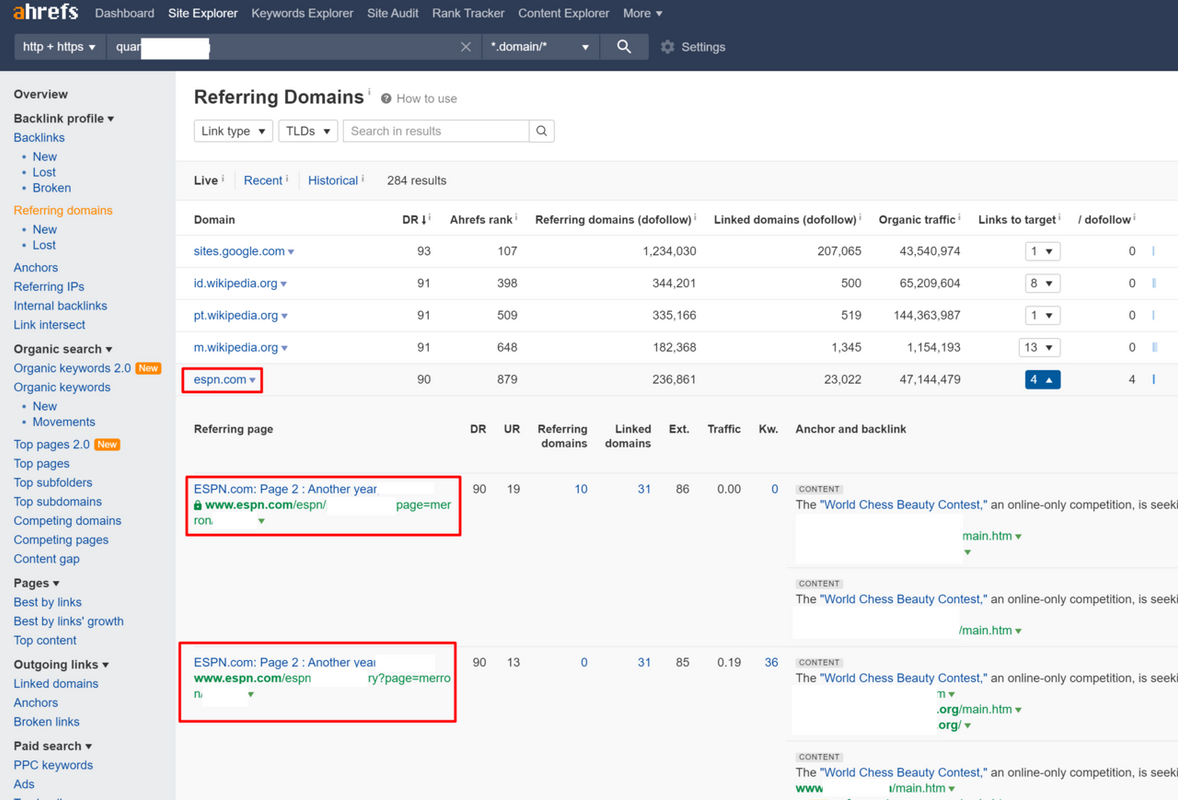The height and width of the screenshot is (800, 1178).
Task: Open the m.wikipedia.org domain link
Action: click(x=236, y=347)
